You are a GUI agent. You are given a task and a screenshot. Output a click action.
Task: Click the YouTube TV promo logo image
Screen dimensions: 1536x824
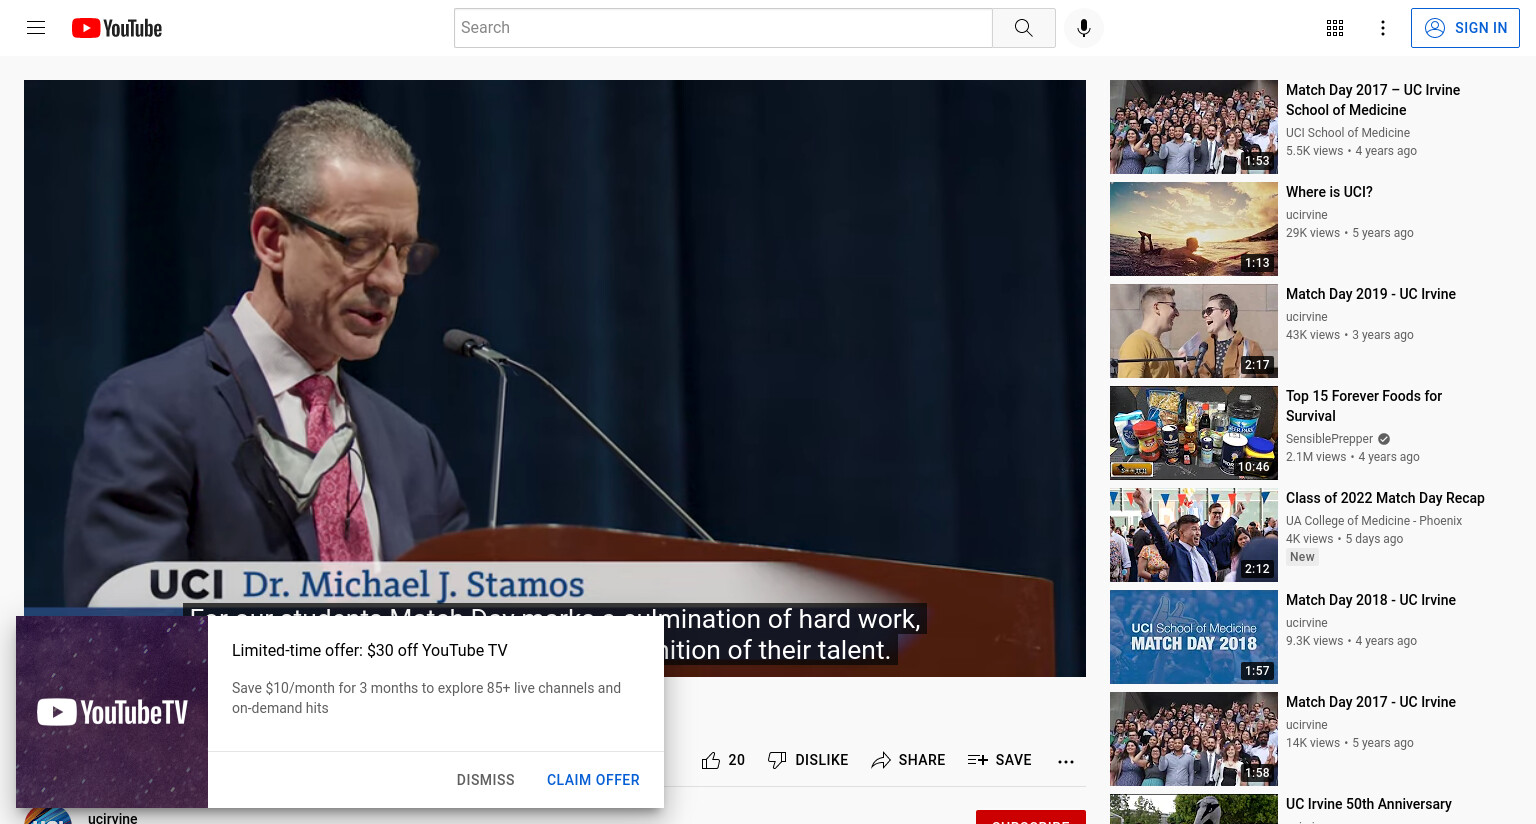[x=112, y=712]
